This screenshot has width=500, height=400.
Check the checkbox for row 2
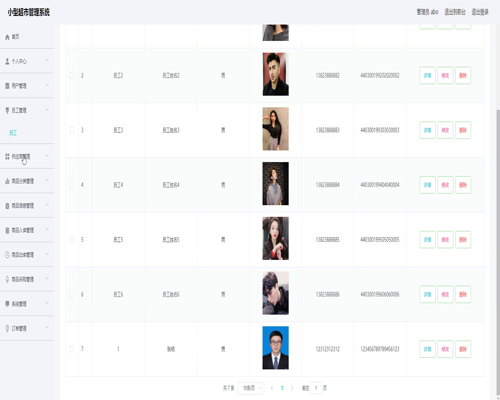pyautogui.click(x=71, y=75)
